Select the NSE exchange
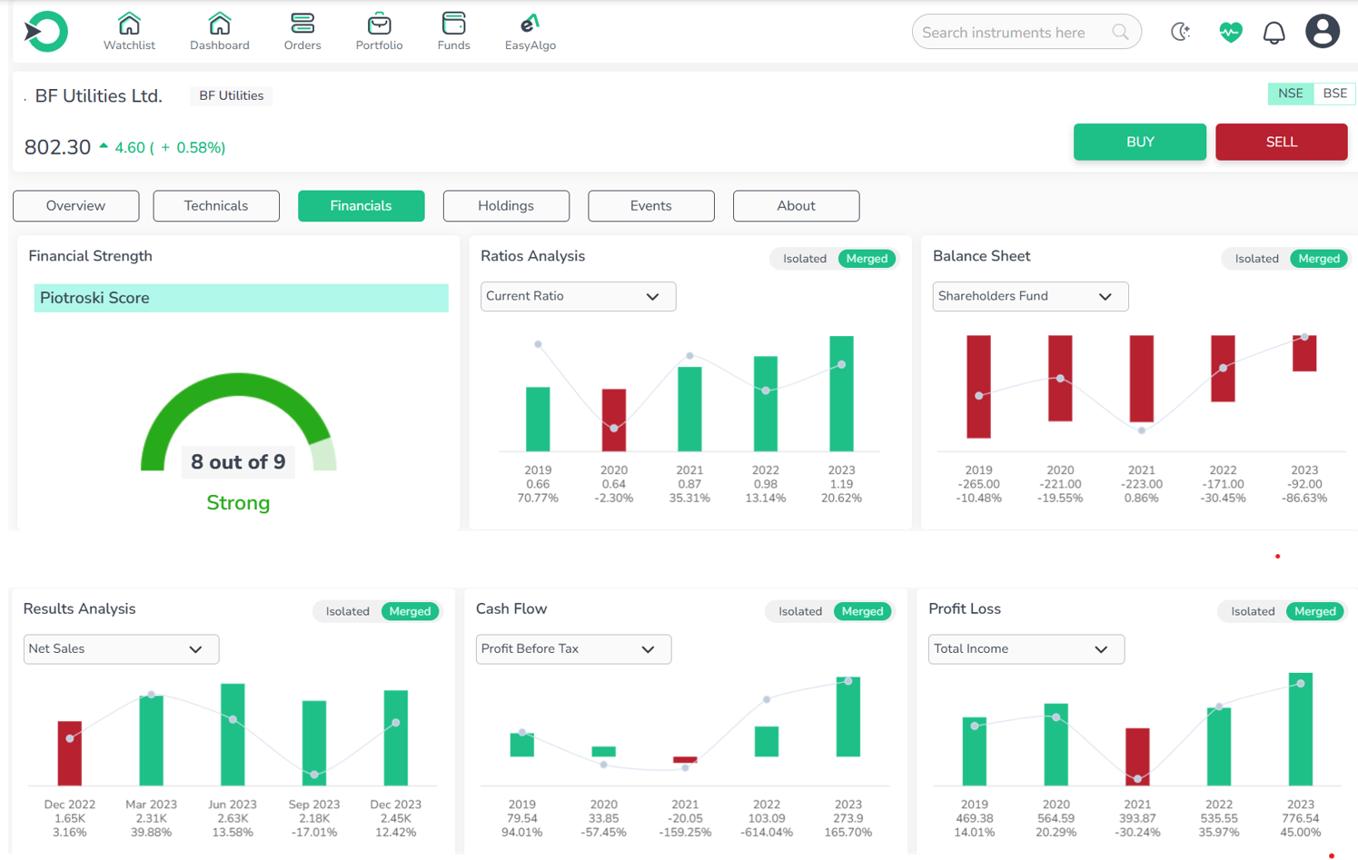This screenshot has height=860, width=1358. tap(1290, 93)
